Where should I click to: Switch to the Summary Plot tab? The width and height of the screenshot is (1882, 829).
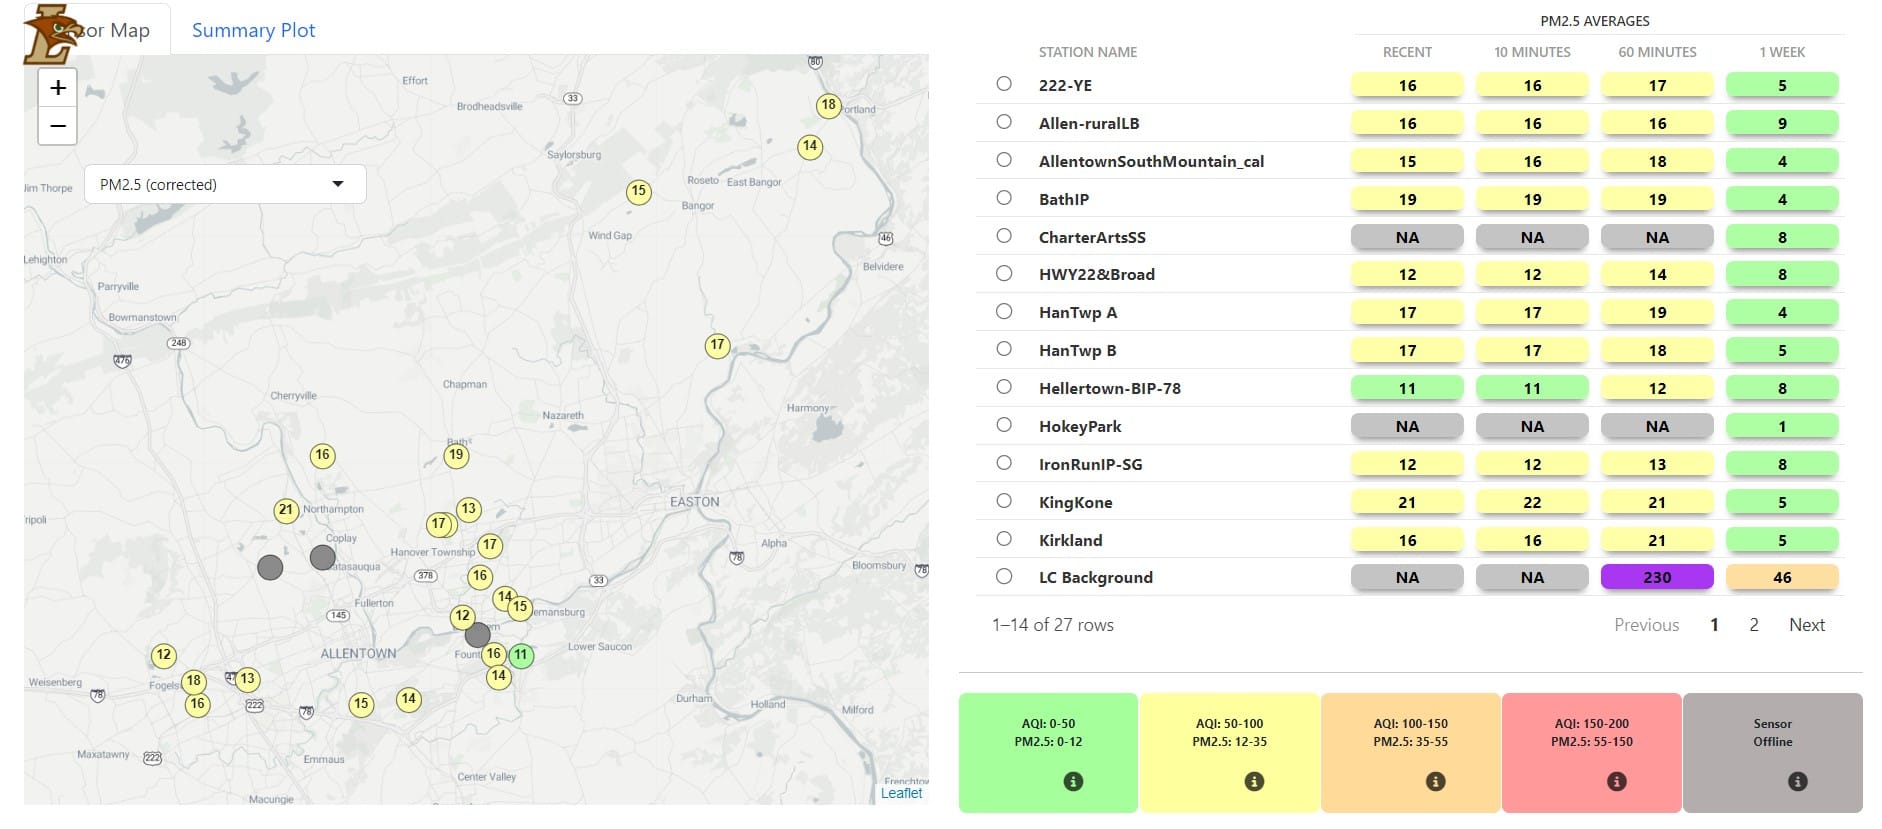point(253,30)
